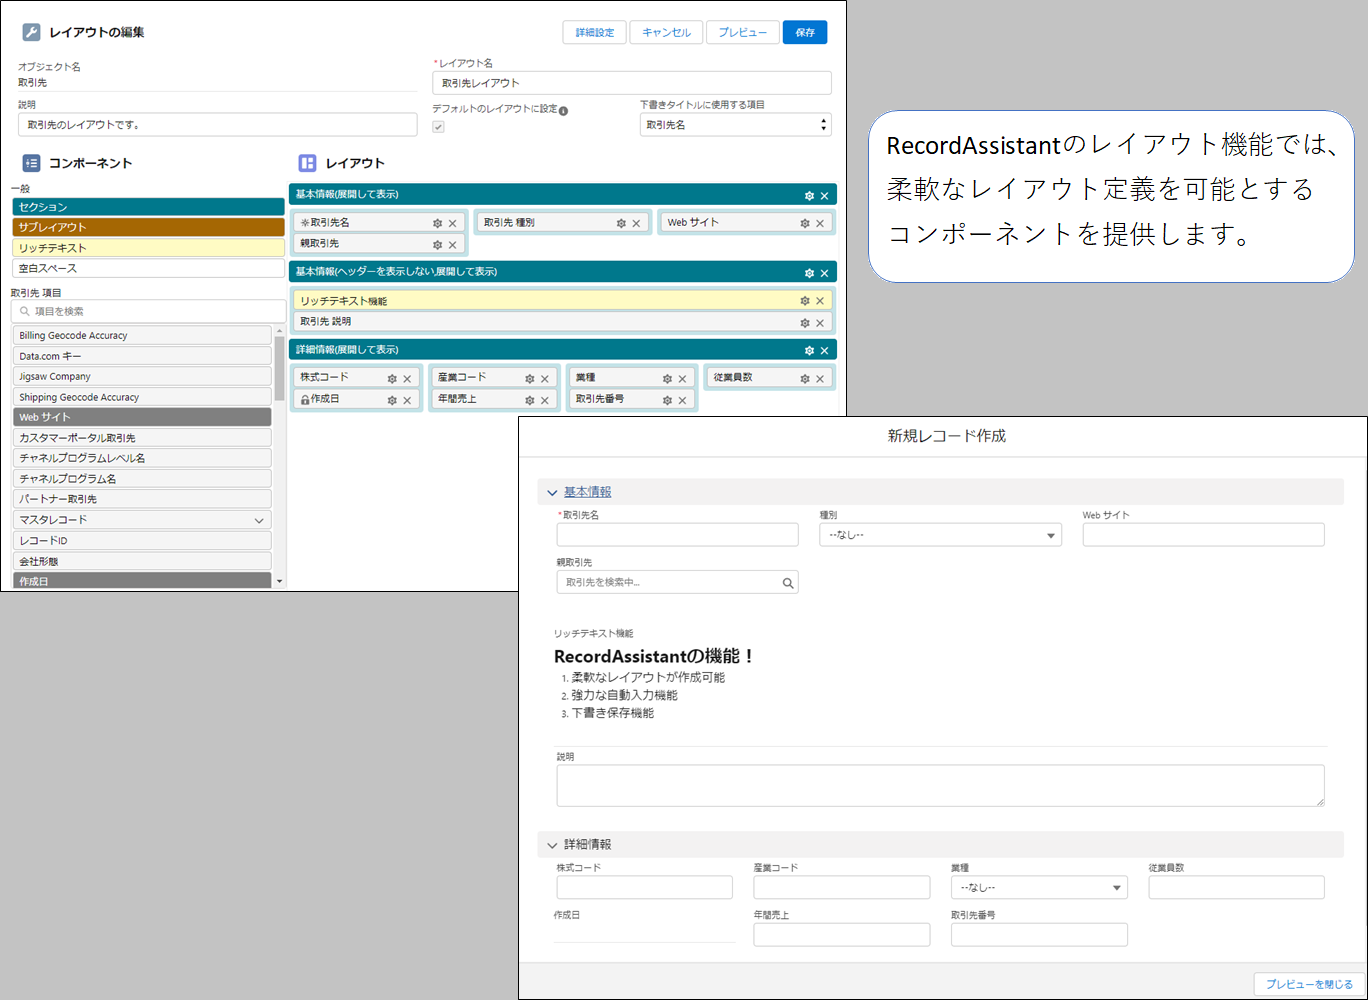Viewport: 1368px width, 1000px height.
Task: Open gear settings for 親取引先 field
Action: [437, 244]
